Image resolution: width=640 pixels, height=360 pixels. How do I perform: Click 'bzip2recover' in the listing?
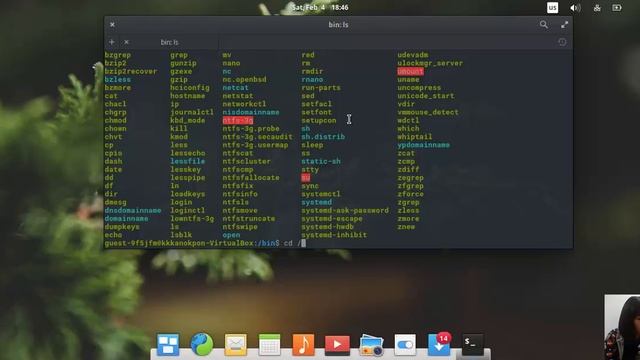pyautogui.click(x=131, y=71)
